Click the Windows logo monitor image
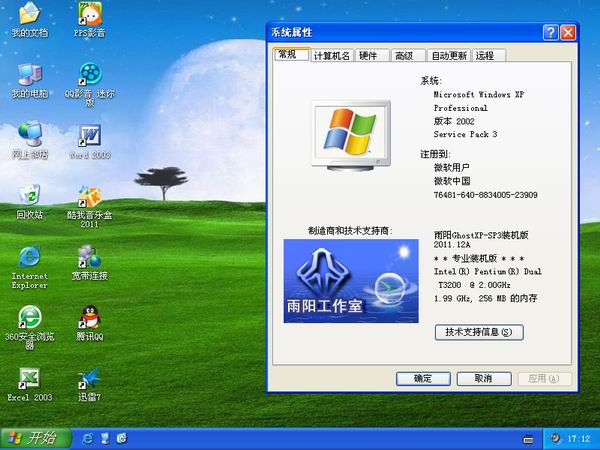The image size is (600, 450). coord(351,136)
